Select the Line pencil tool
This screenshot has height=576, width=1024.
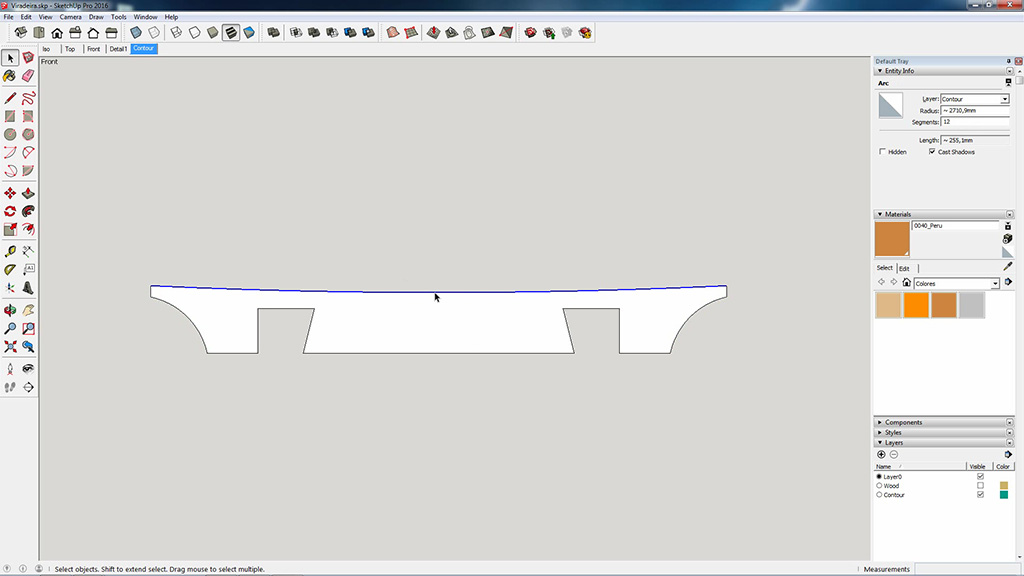(x=10, y=99)
